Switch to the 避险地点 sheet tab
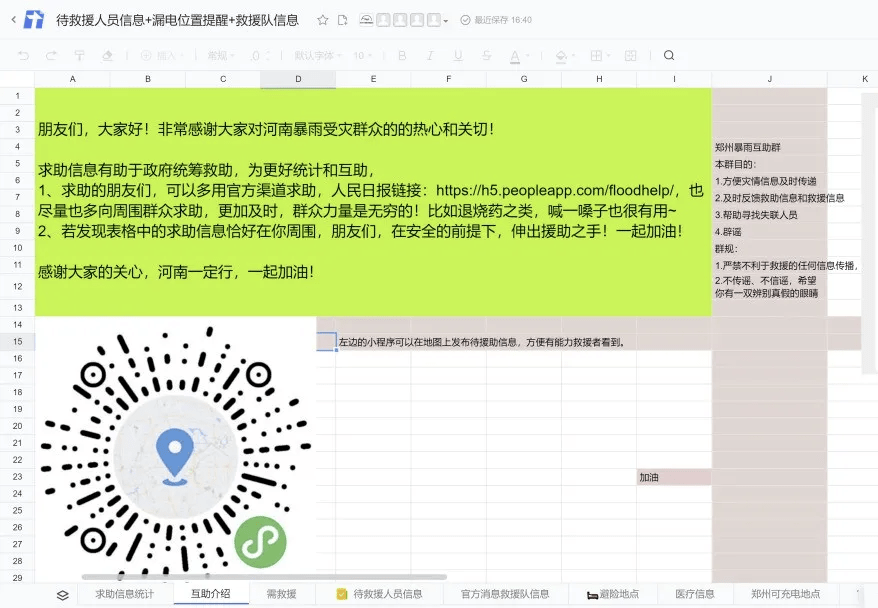 click(x=613, y=594)
